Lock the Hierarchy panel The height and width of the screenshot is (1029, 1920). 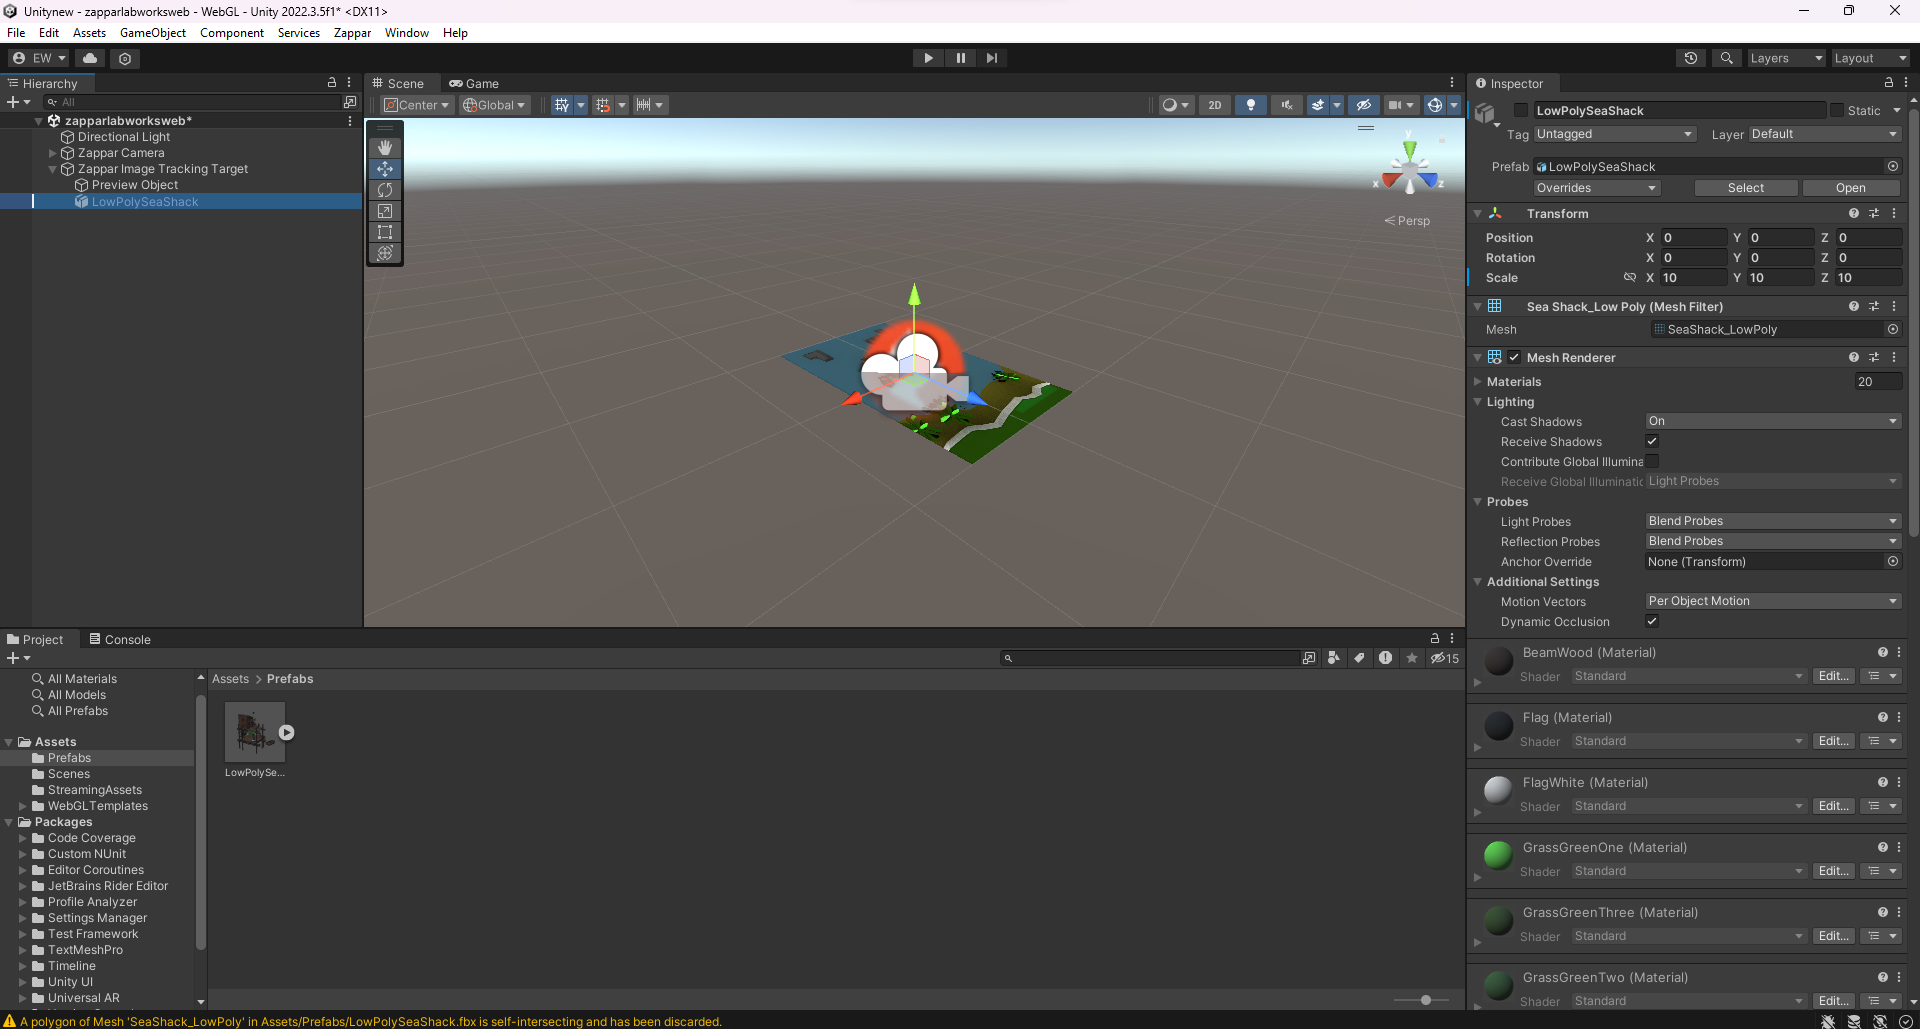pyautogui.click(x=332, y=82)
